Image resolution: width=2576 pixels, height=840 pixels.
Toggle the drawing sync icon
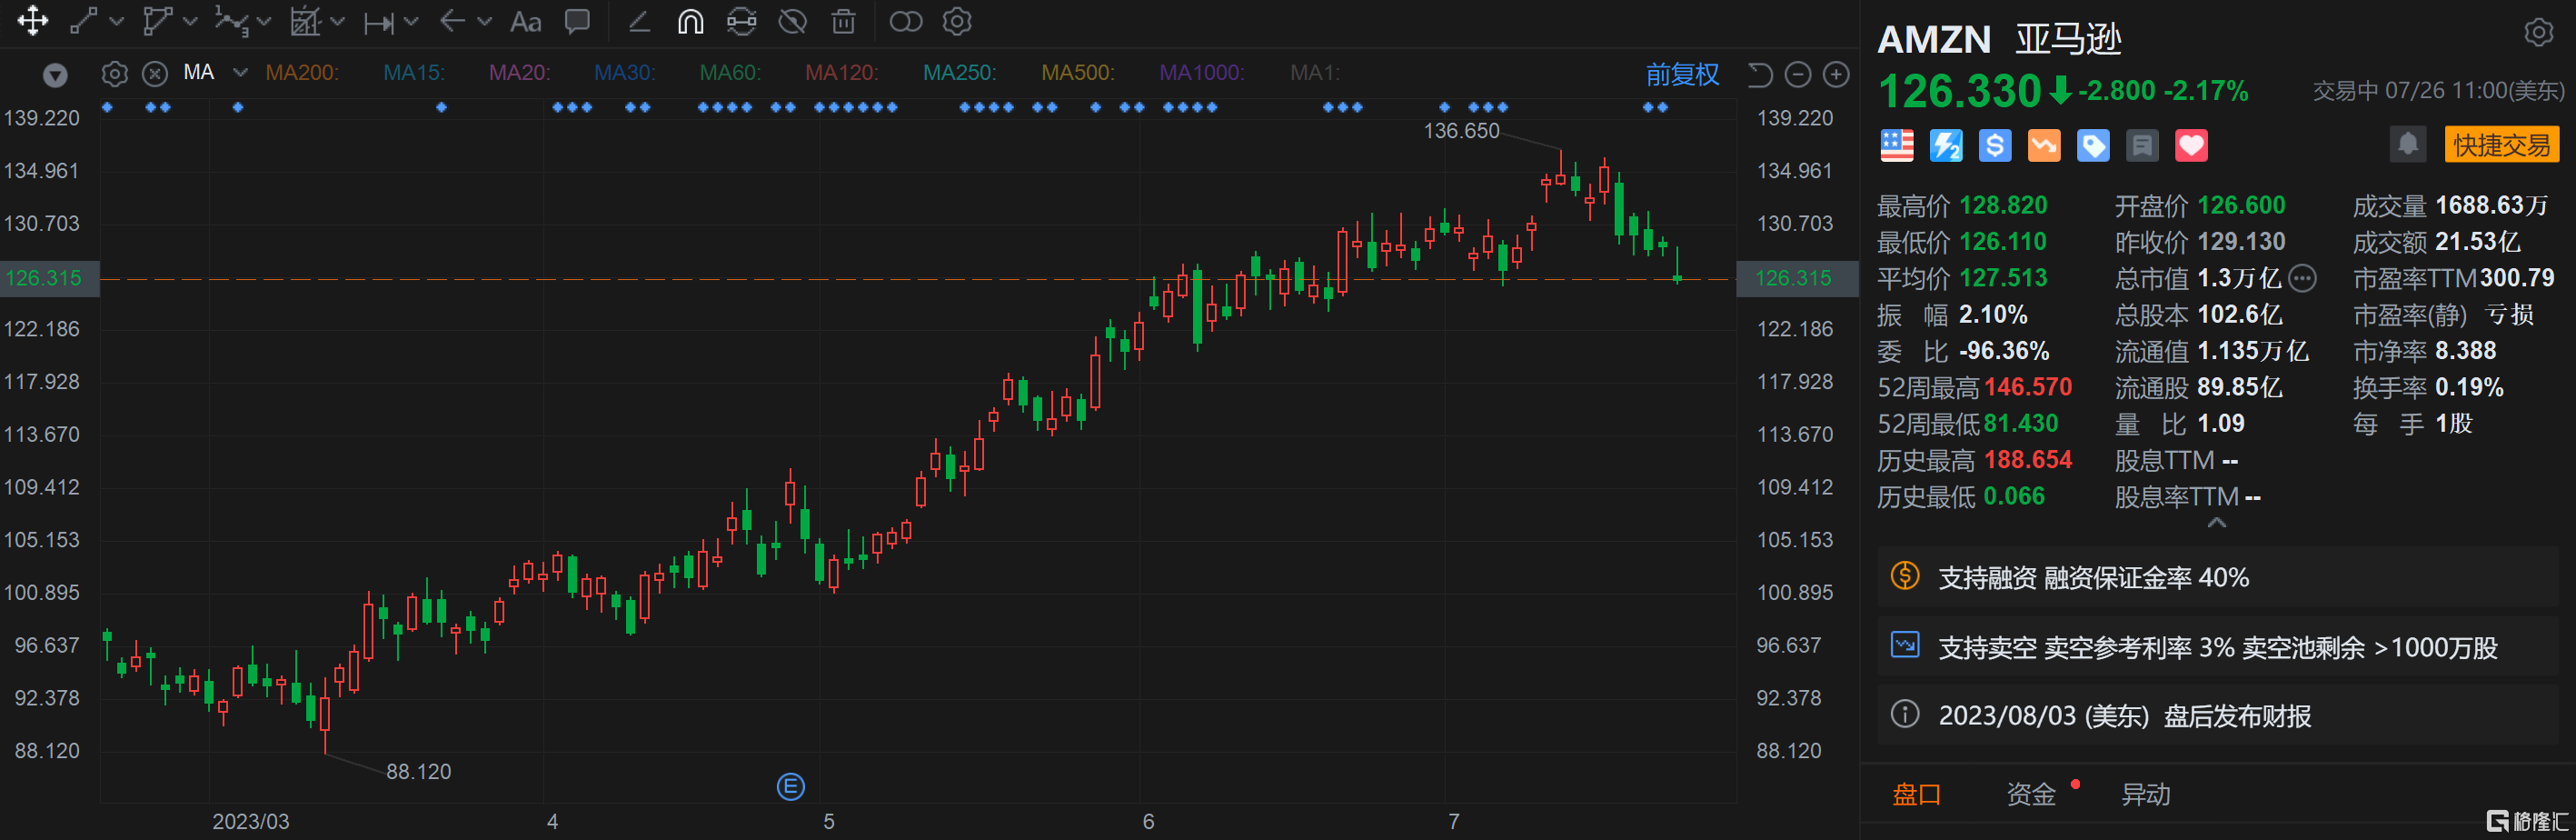[x=741, y=21]
